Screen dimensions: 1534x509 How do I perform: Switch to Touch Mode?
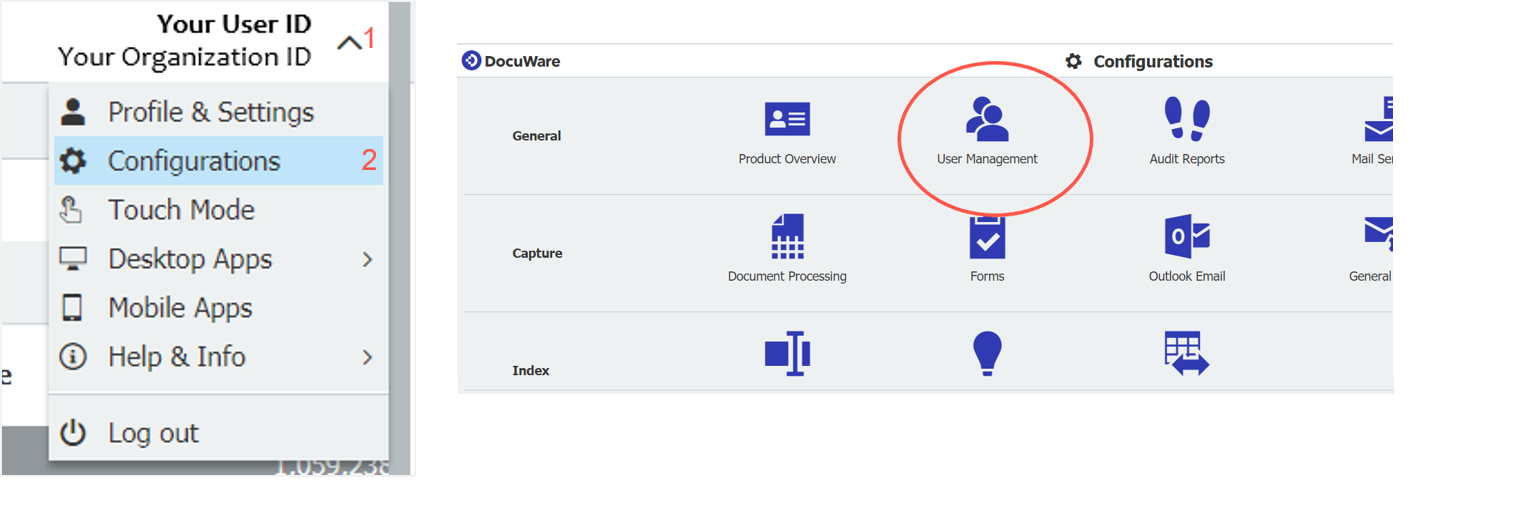[x=181, y=210]
